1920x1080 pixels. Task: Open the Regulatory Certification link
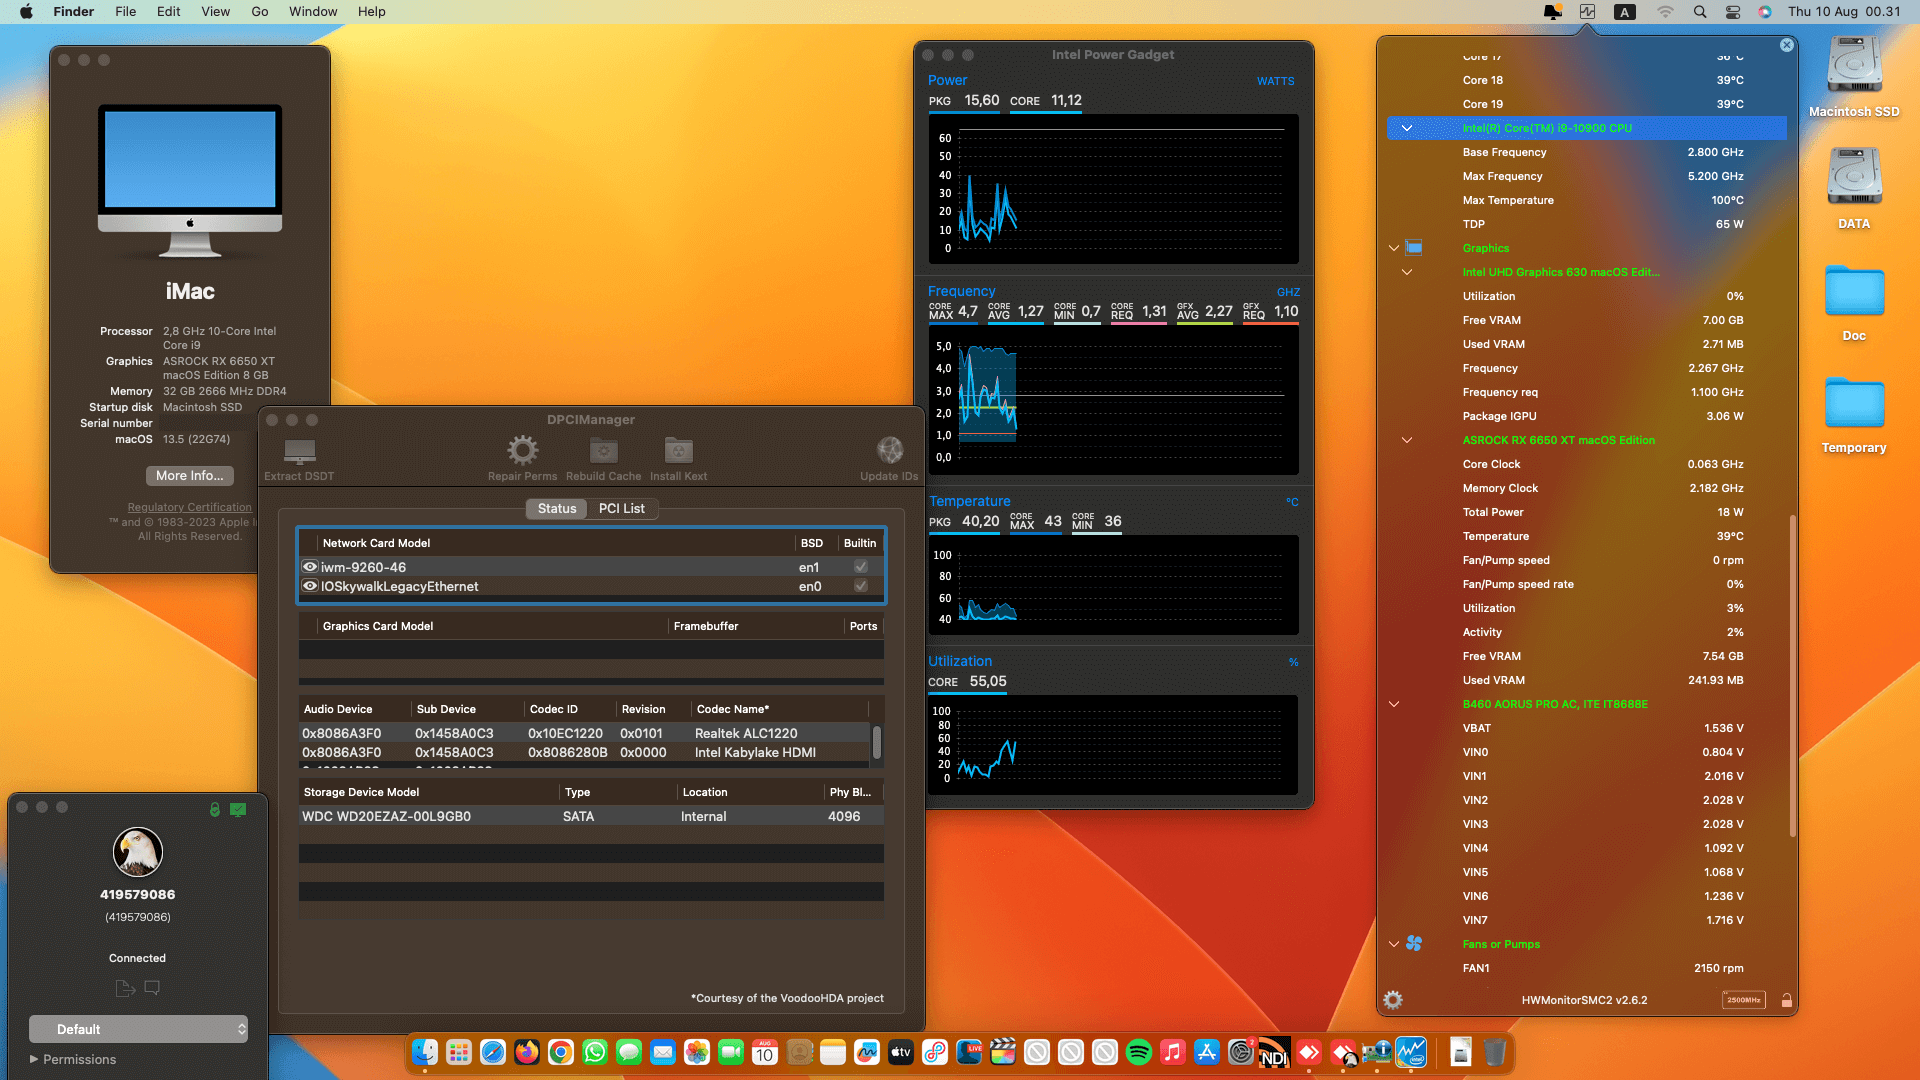tap(188, 507)
